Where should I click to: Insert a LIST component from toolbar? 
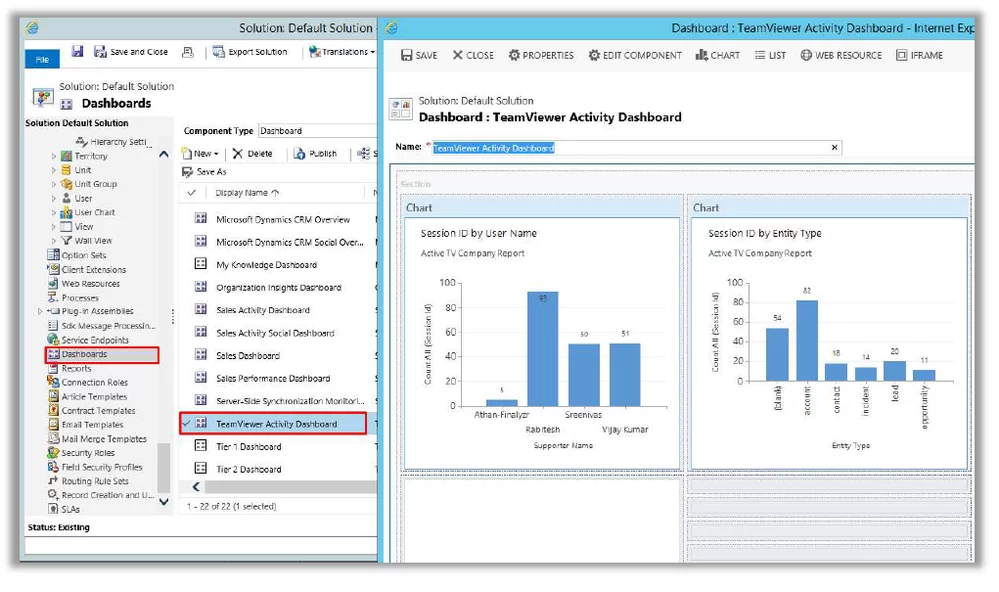pos(760,56)
